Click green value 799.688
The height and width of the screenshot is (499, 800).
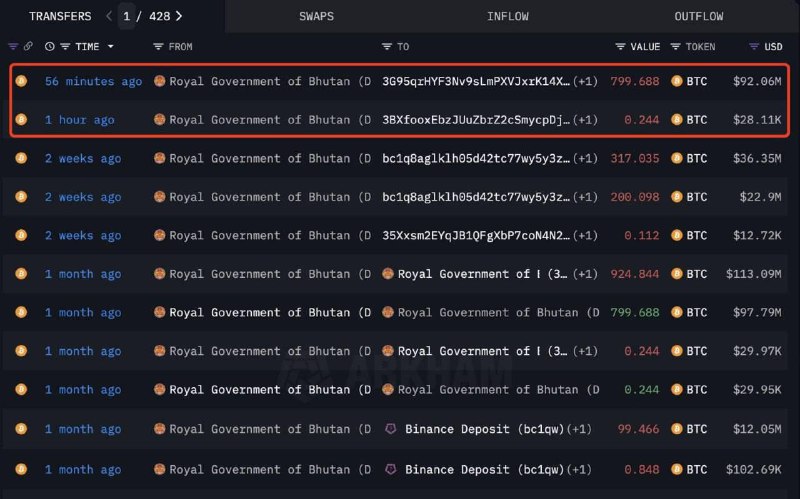(x=635, y=312)
